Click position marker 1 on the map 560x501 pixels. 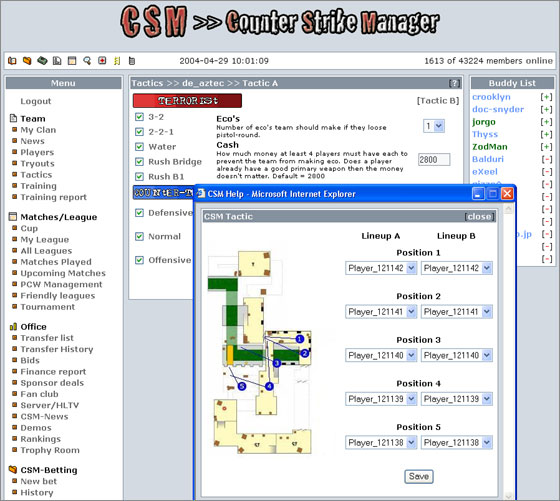click(300, 339)
